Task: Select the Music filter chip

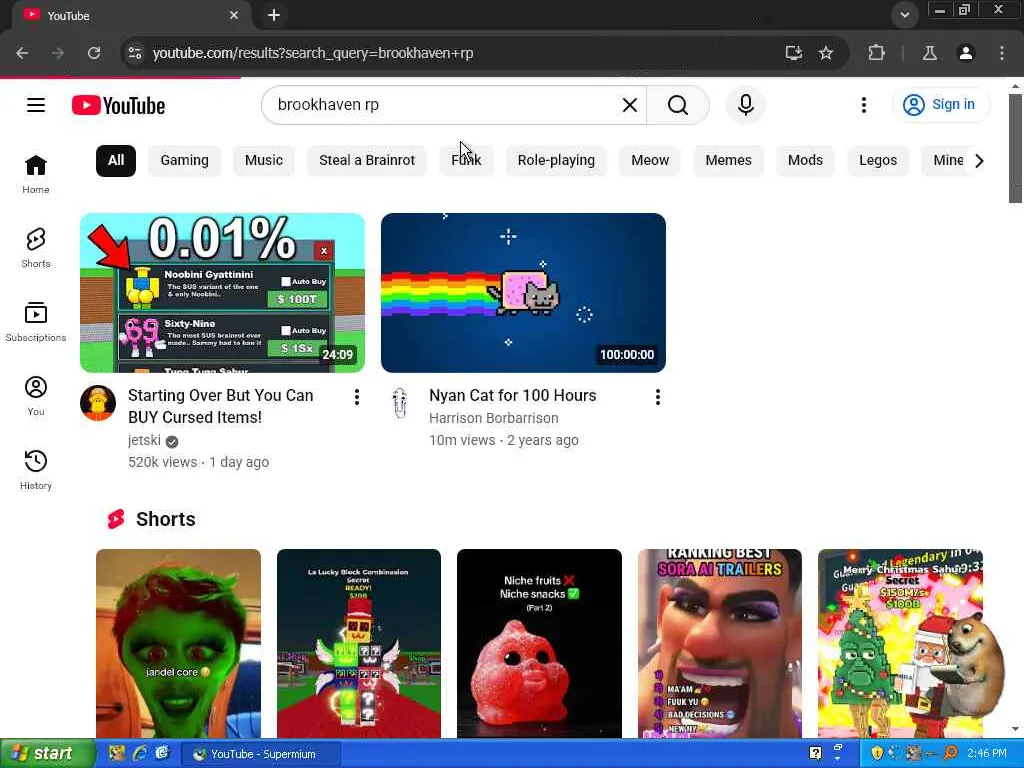Action: click(x=264, y=161)
